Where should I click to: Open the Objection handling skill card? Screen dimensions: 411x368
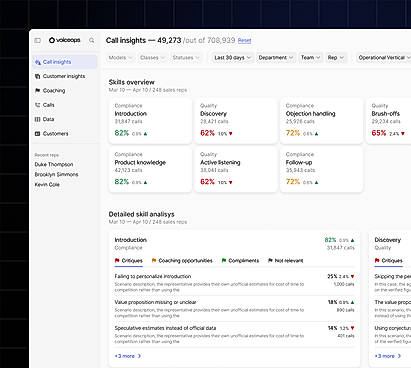point(322,121)
